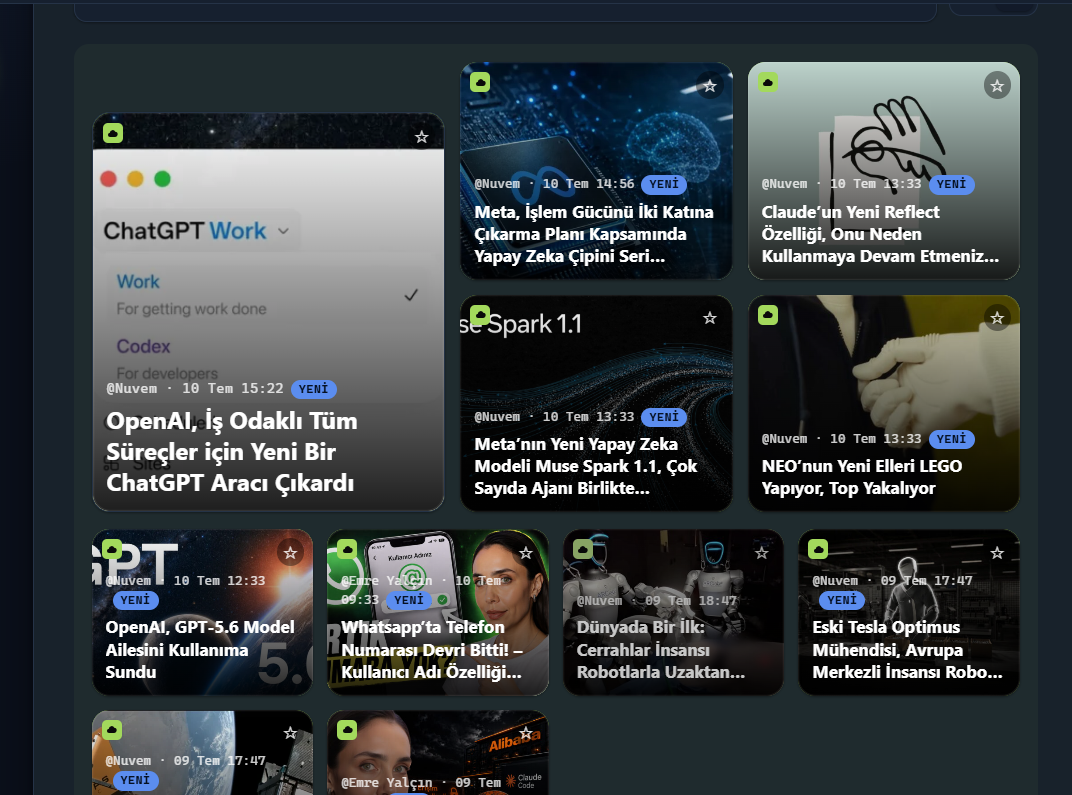
Task: Click @Emre Yalçın author on Whatsapp card
Action: point(386,580)
